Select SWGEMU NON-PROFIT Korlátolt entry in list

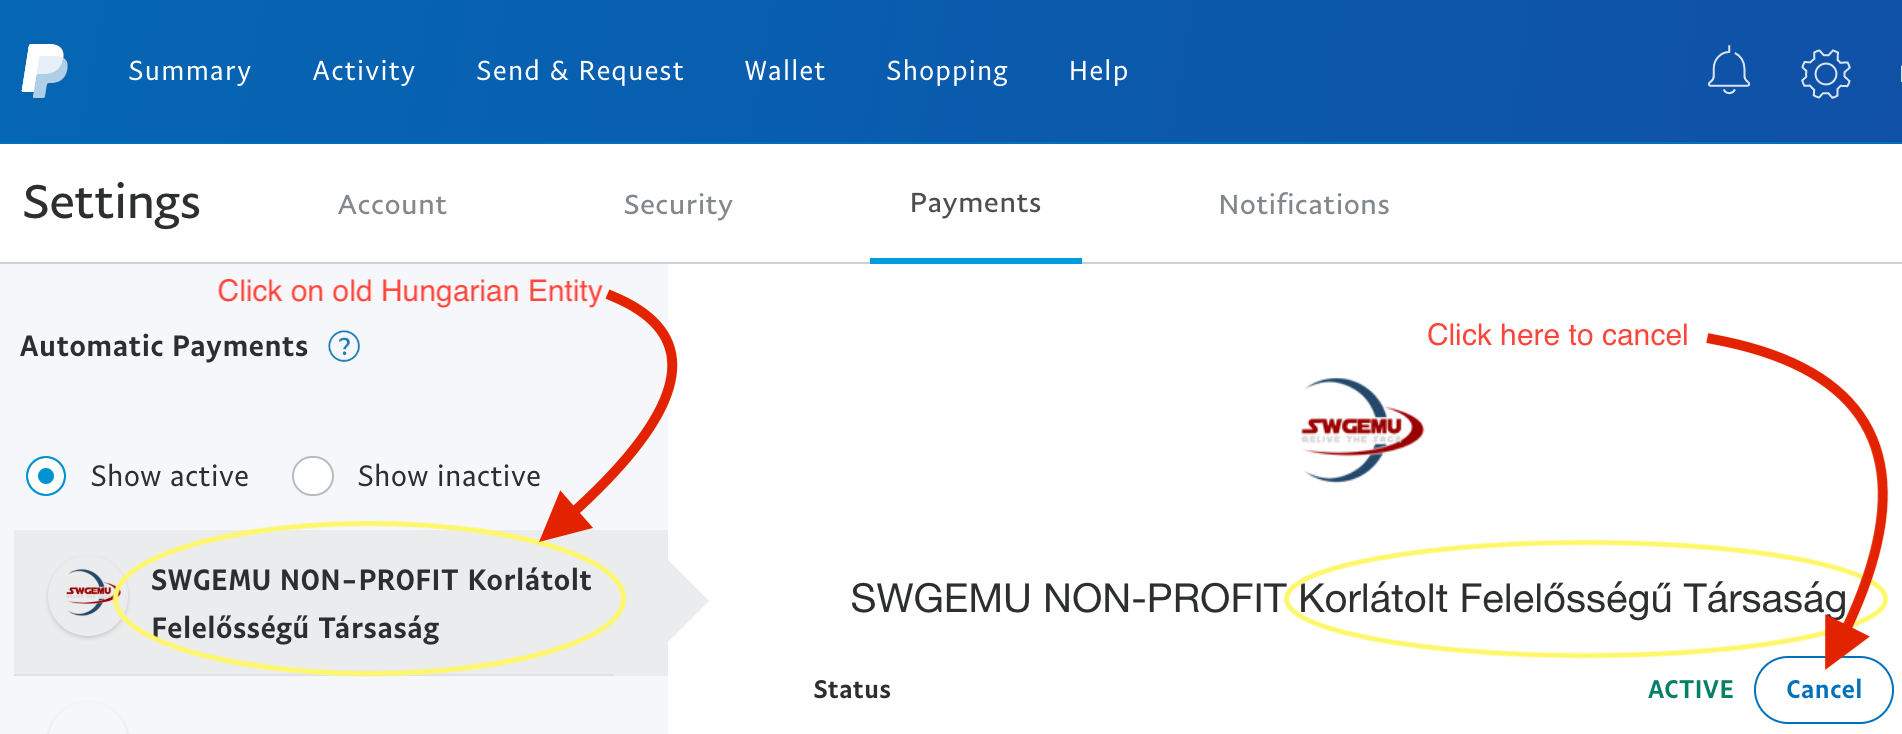tap(341, 603)
